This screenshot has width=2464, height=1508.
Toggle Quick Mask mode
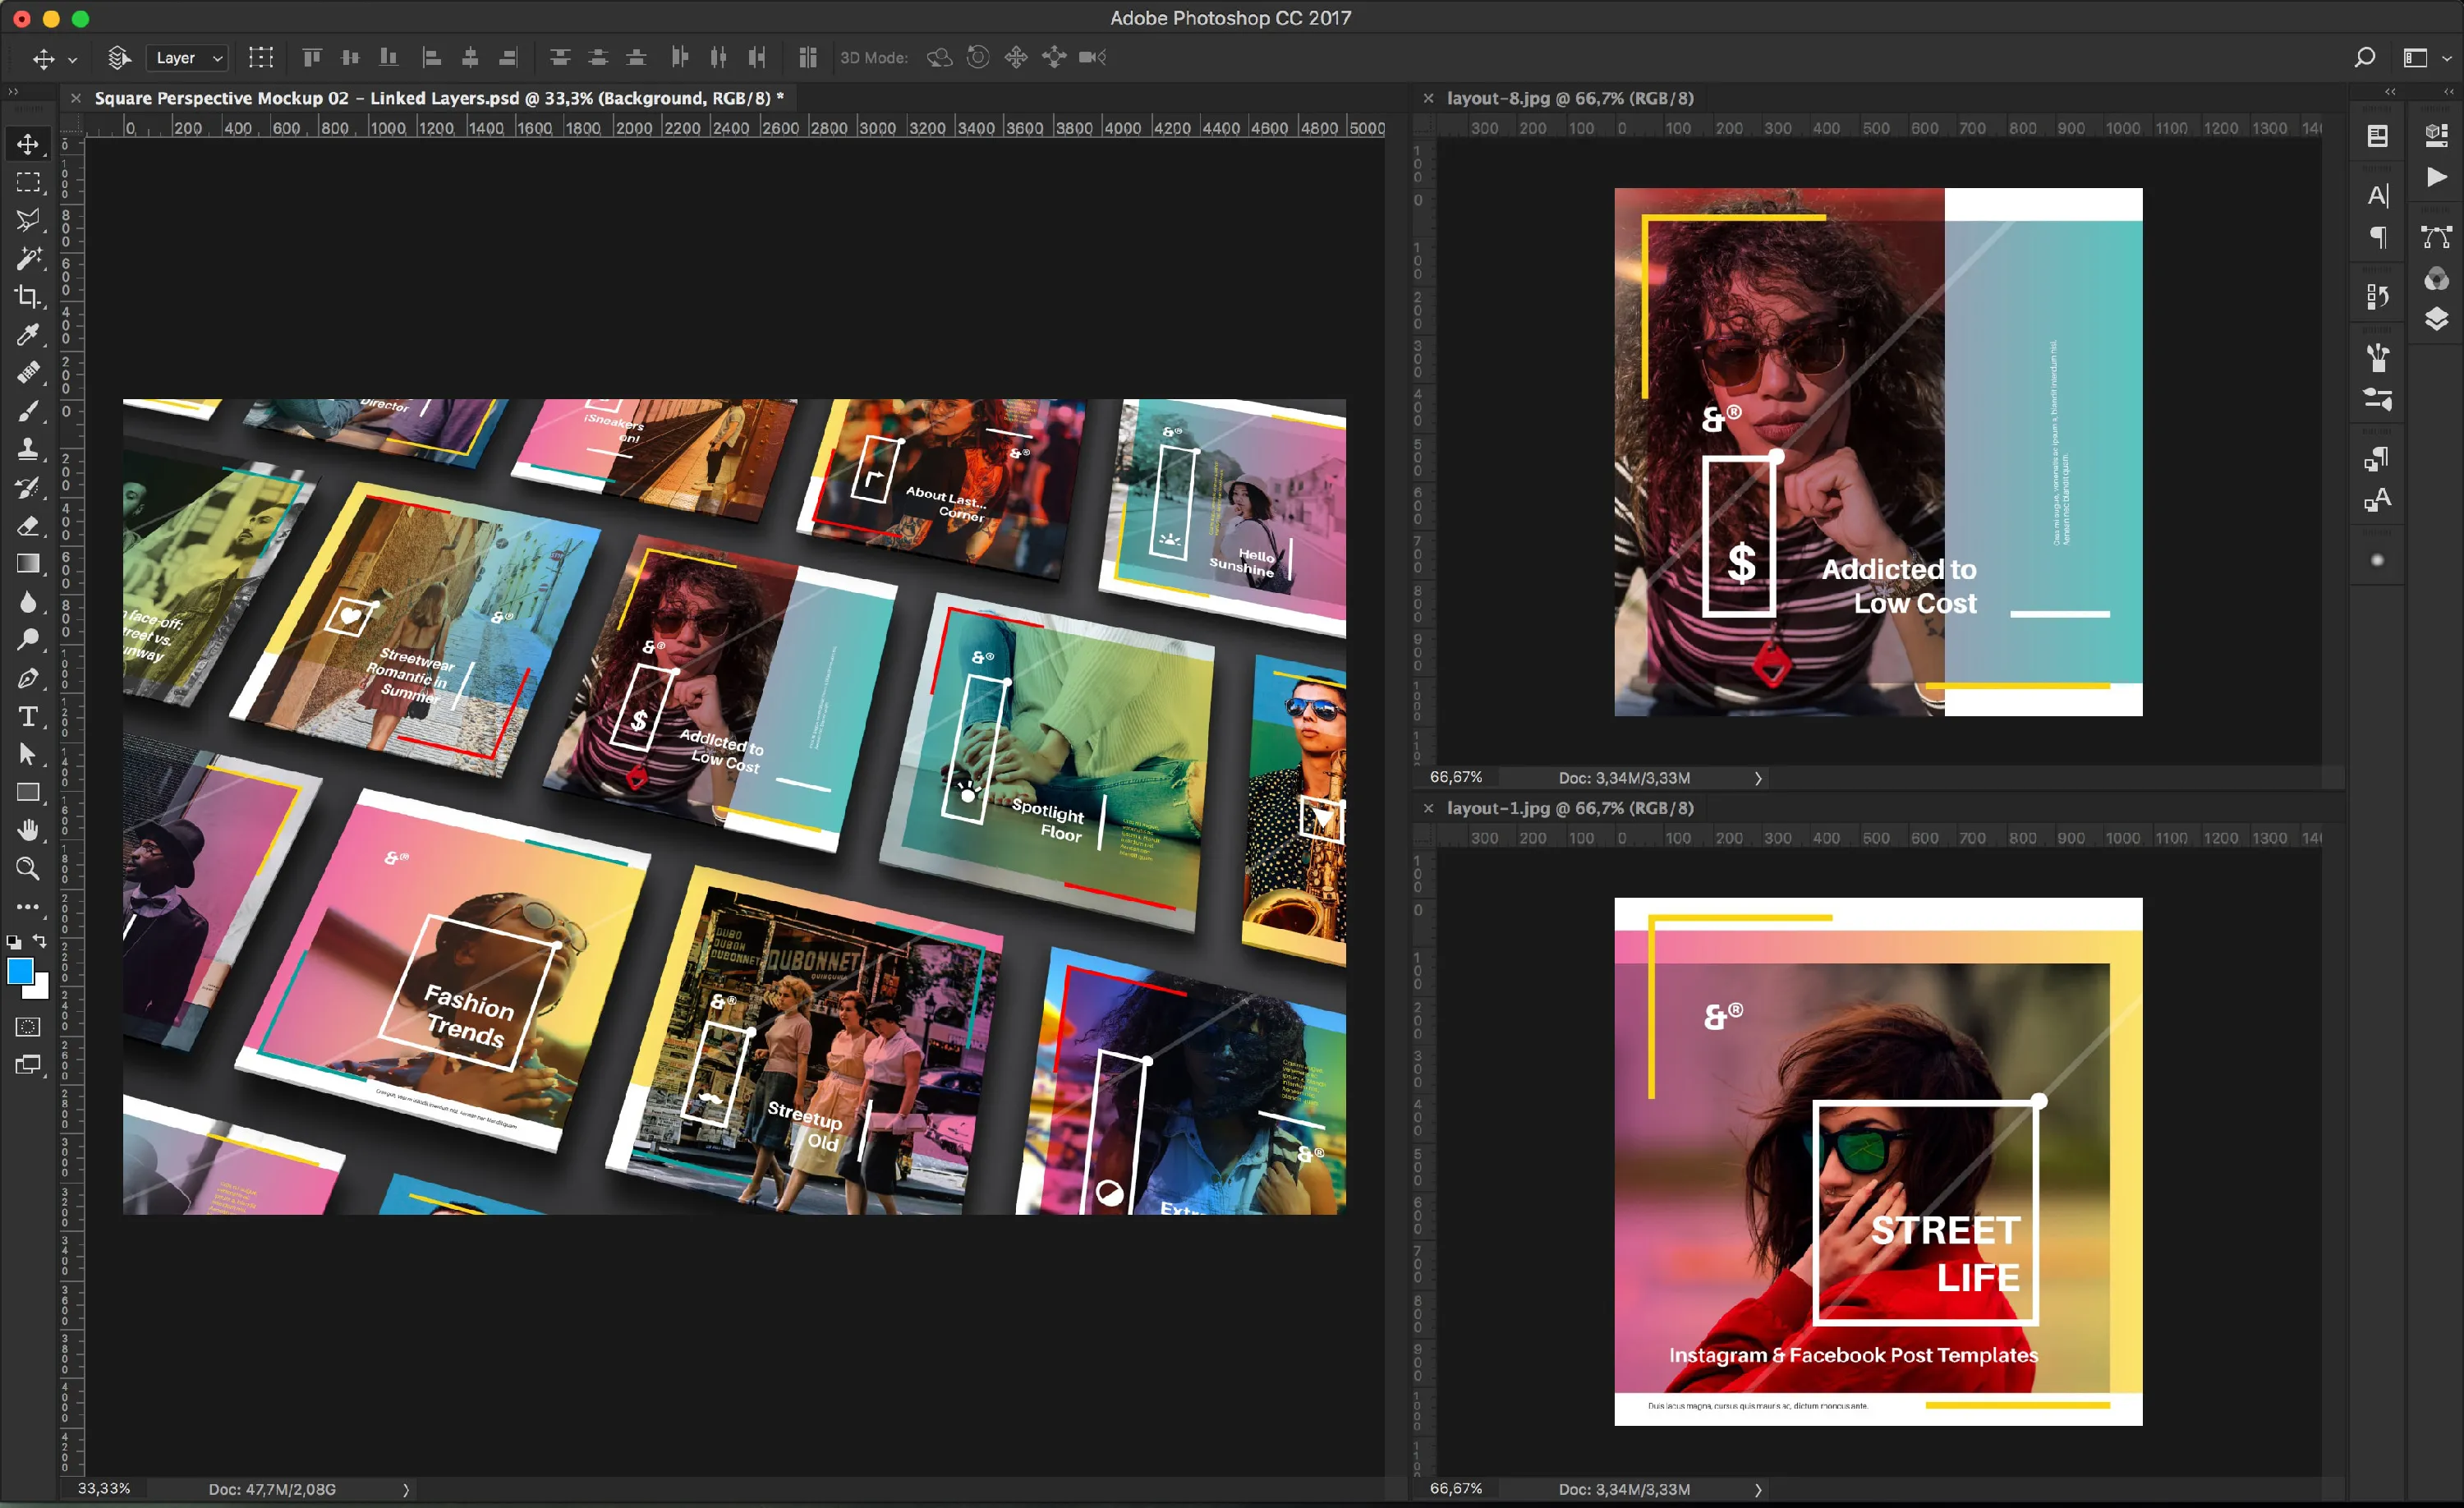tap(27, 1027)
